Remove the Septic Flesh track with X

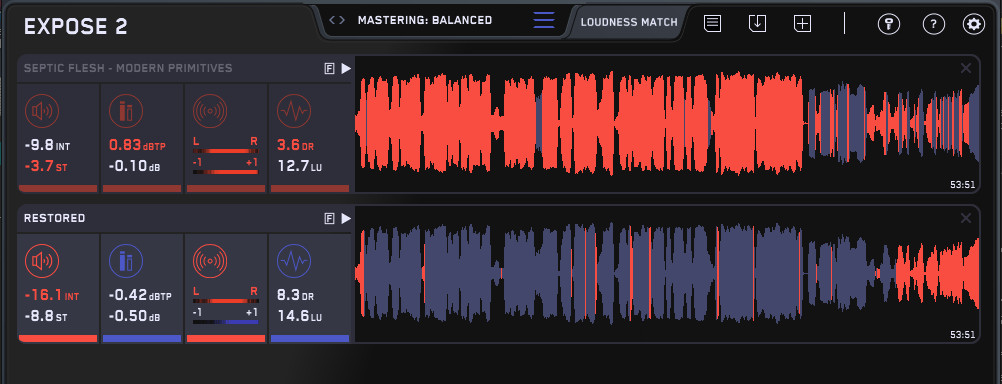[966, 68]
